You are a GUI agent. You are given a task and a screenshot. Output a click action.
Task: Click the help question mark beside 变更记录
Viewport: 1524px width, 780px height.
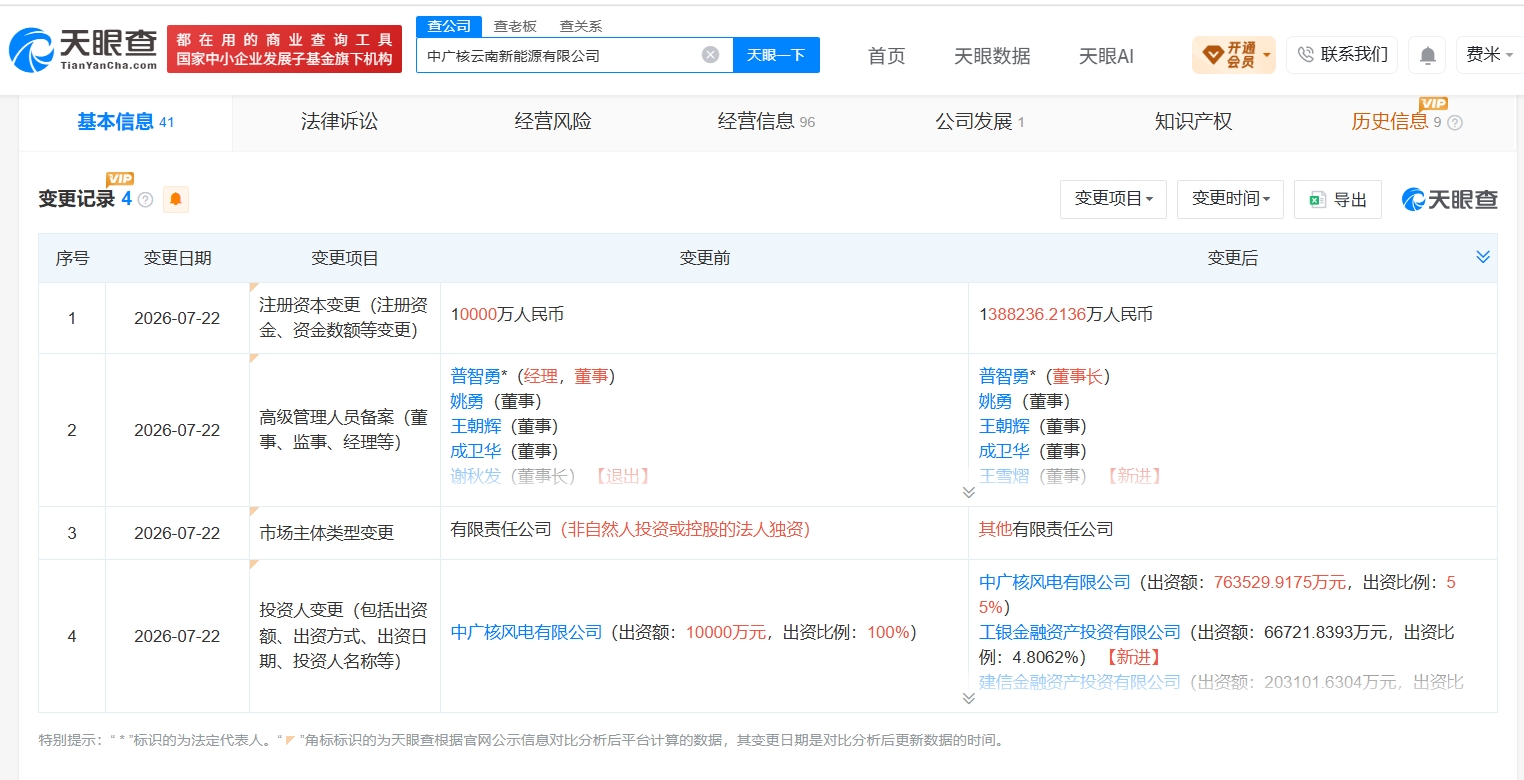click(x=145, y=200)
